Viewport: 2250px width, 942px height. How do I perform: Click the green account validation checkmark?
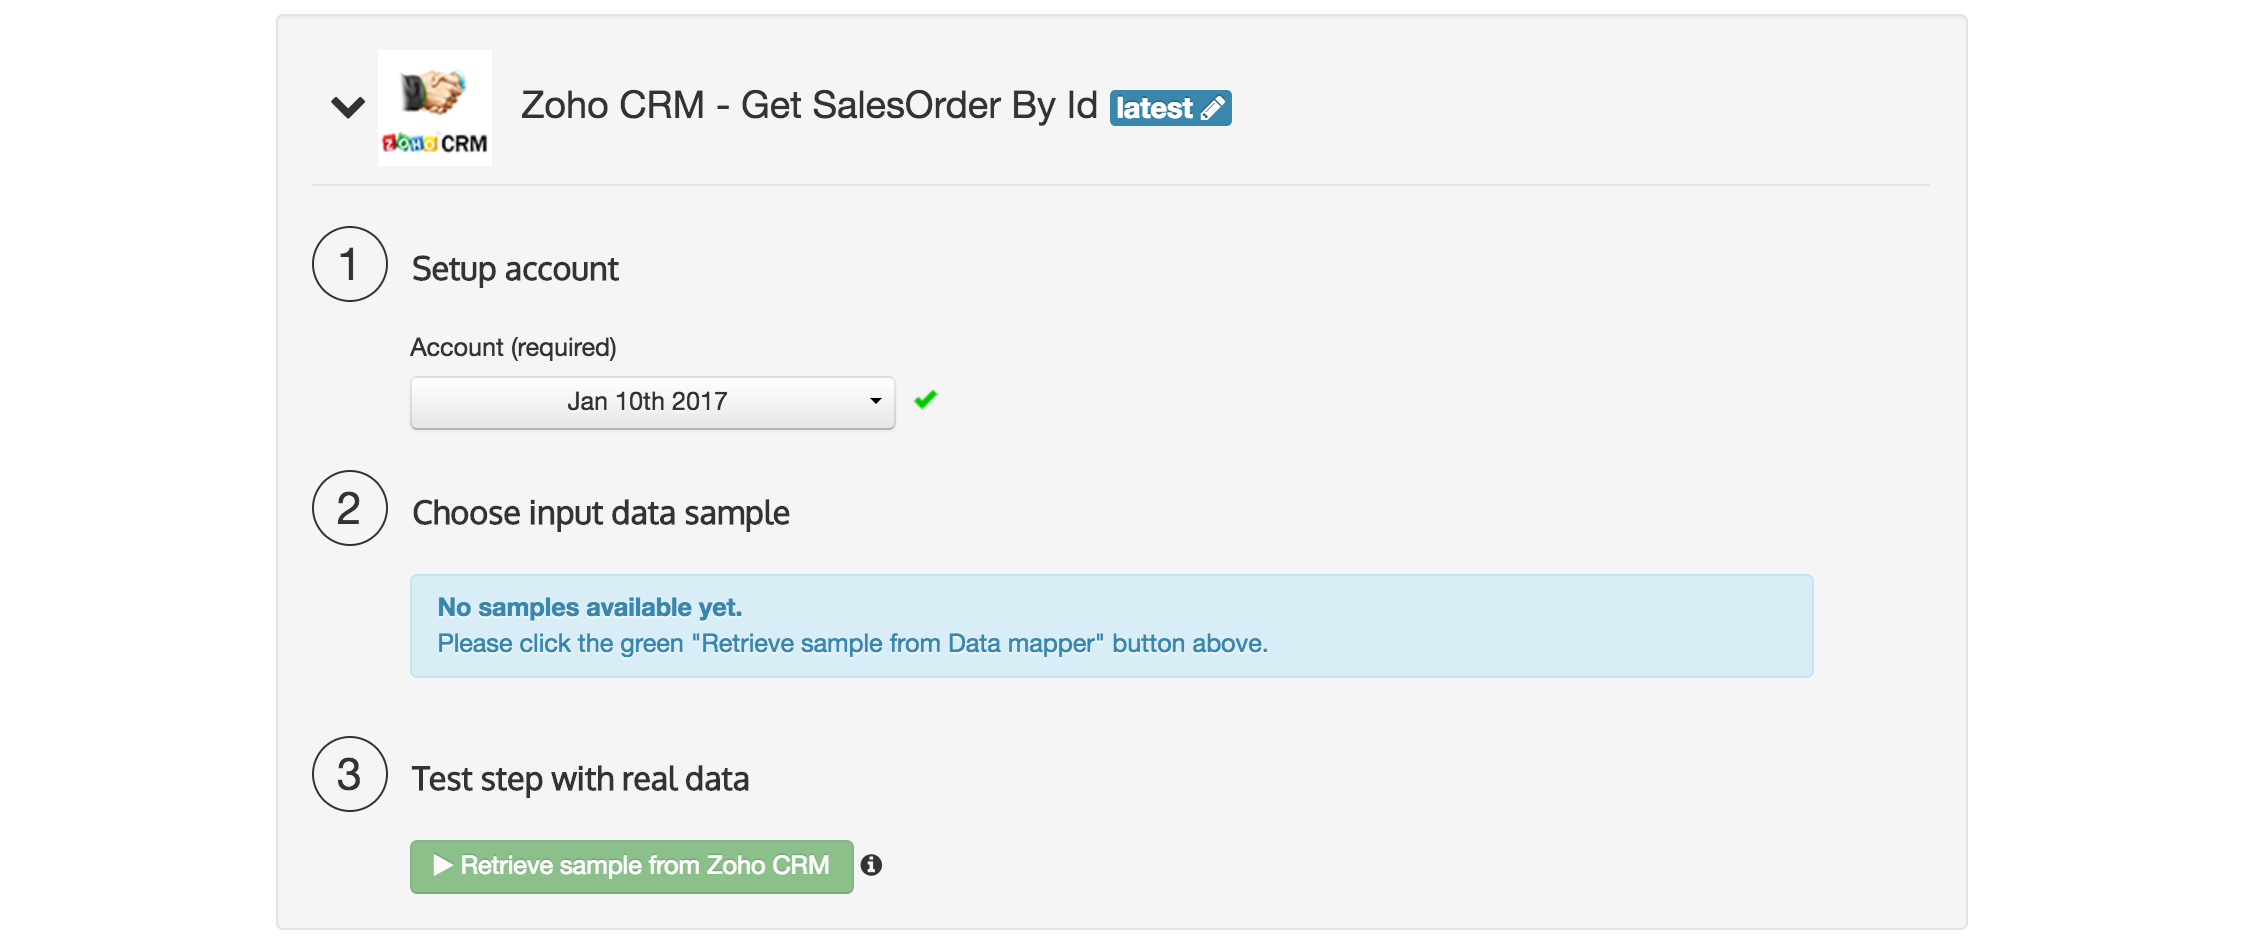(926, 400)
